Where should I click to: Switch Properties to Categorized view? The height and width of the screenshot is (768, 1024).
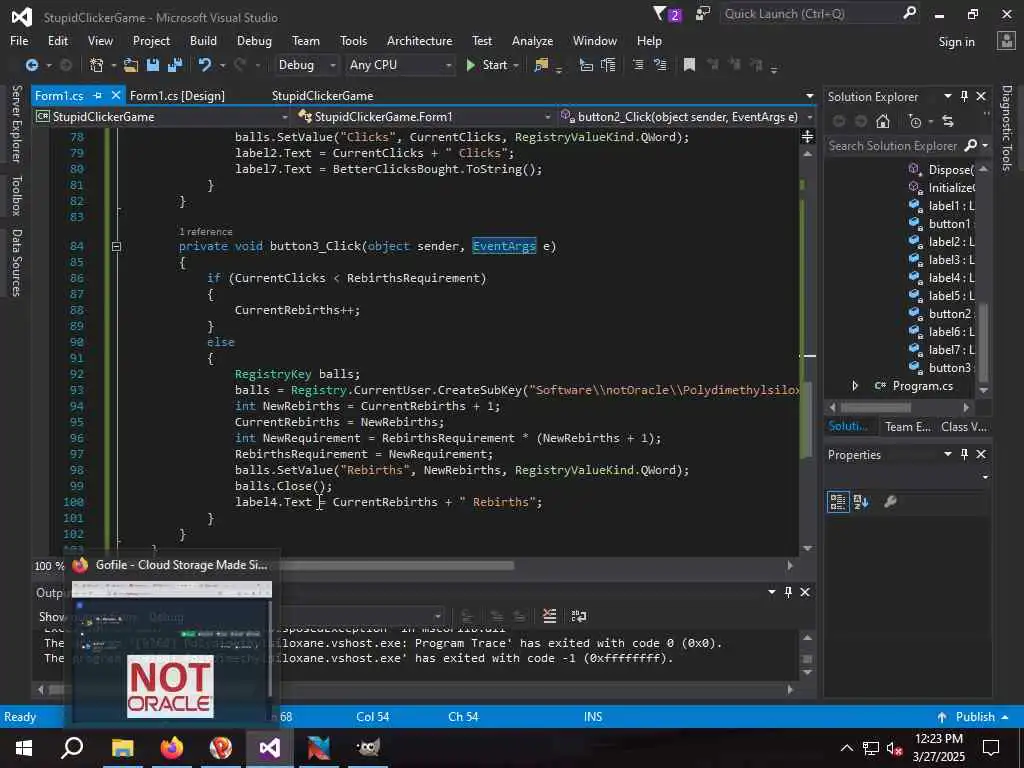pos(838,502)
